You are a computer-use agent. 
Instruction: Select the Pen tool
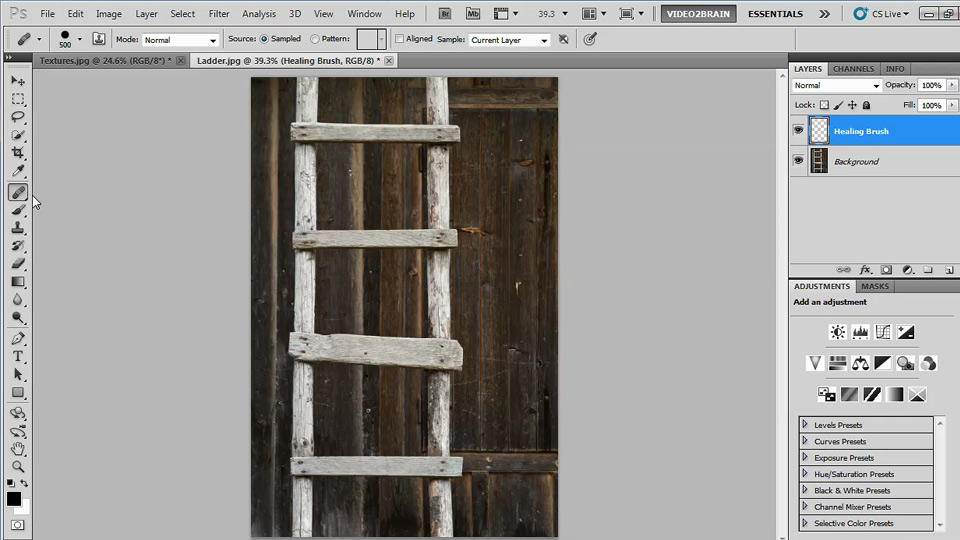(18, 339)
